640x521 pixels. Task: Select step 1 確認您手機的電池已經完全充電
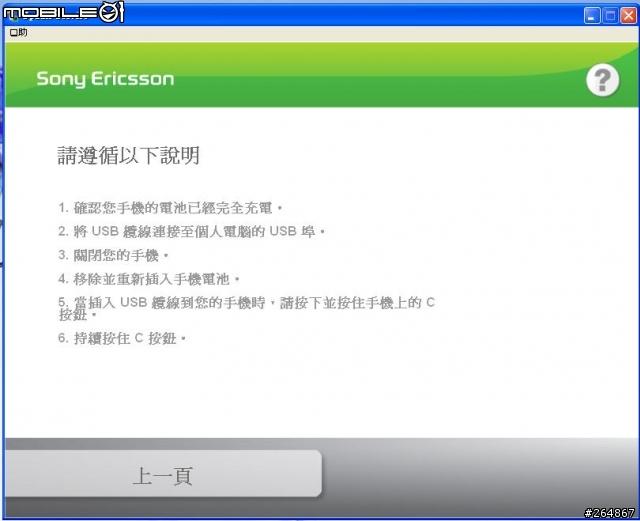point(170,208)
